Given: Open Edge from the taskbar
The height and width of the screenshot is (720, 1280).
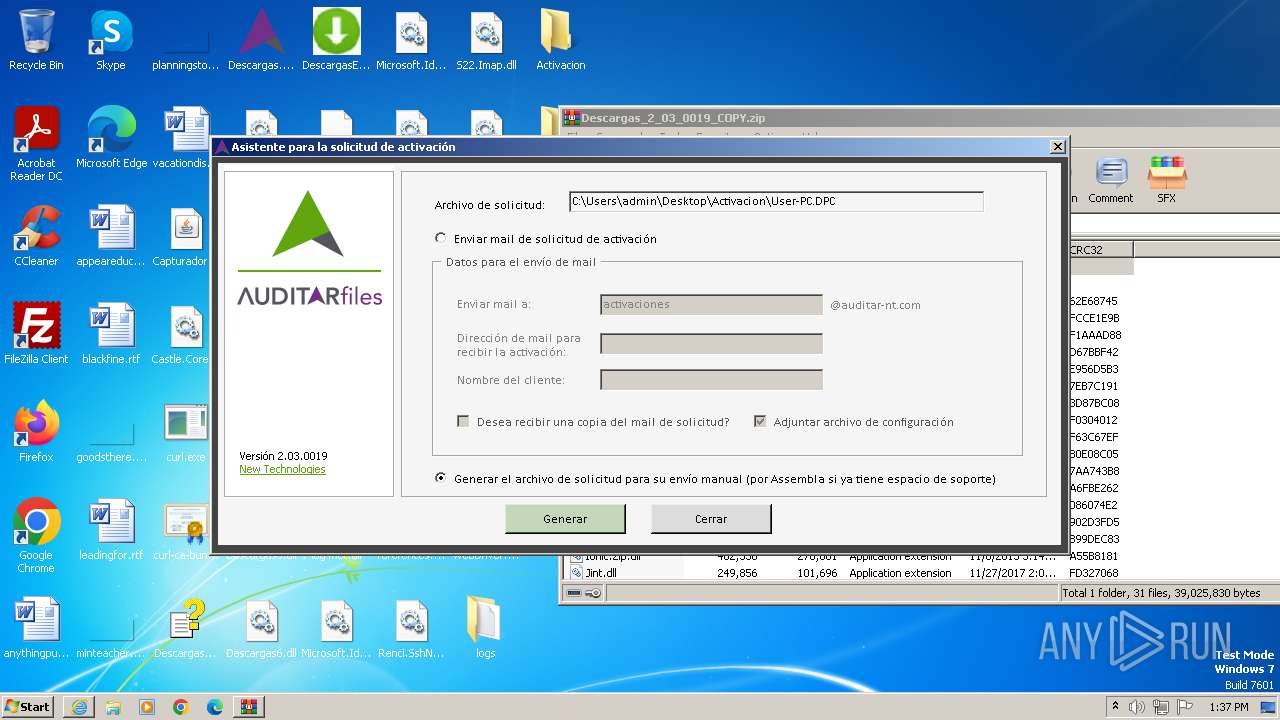Looking at the screenshot, I should [x=215, y=707].
